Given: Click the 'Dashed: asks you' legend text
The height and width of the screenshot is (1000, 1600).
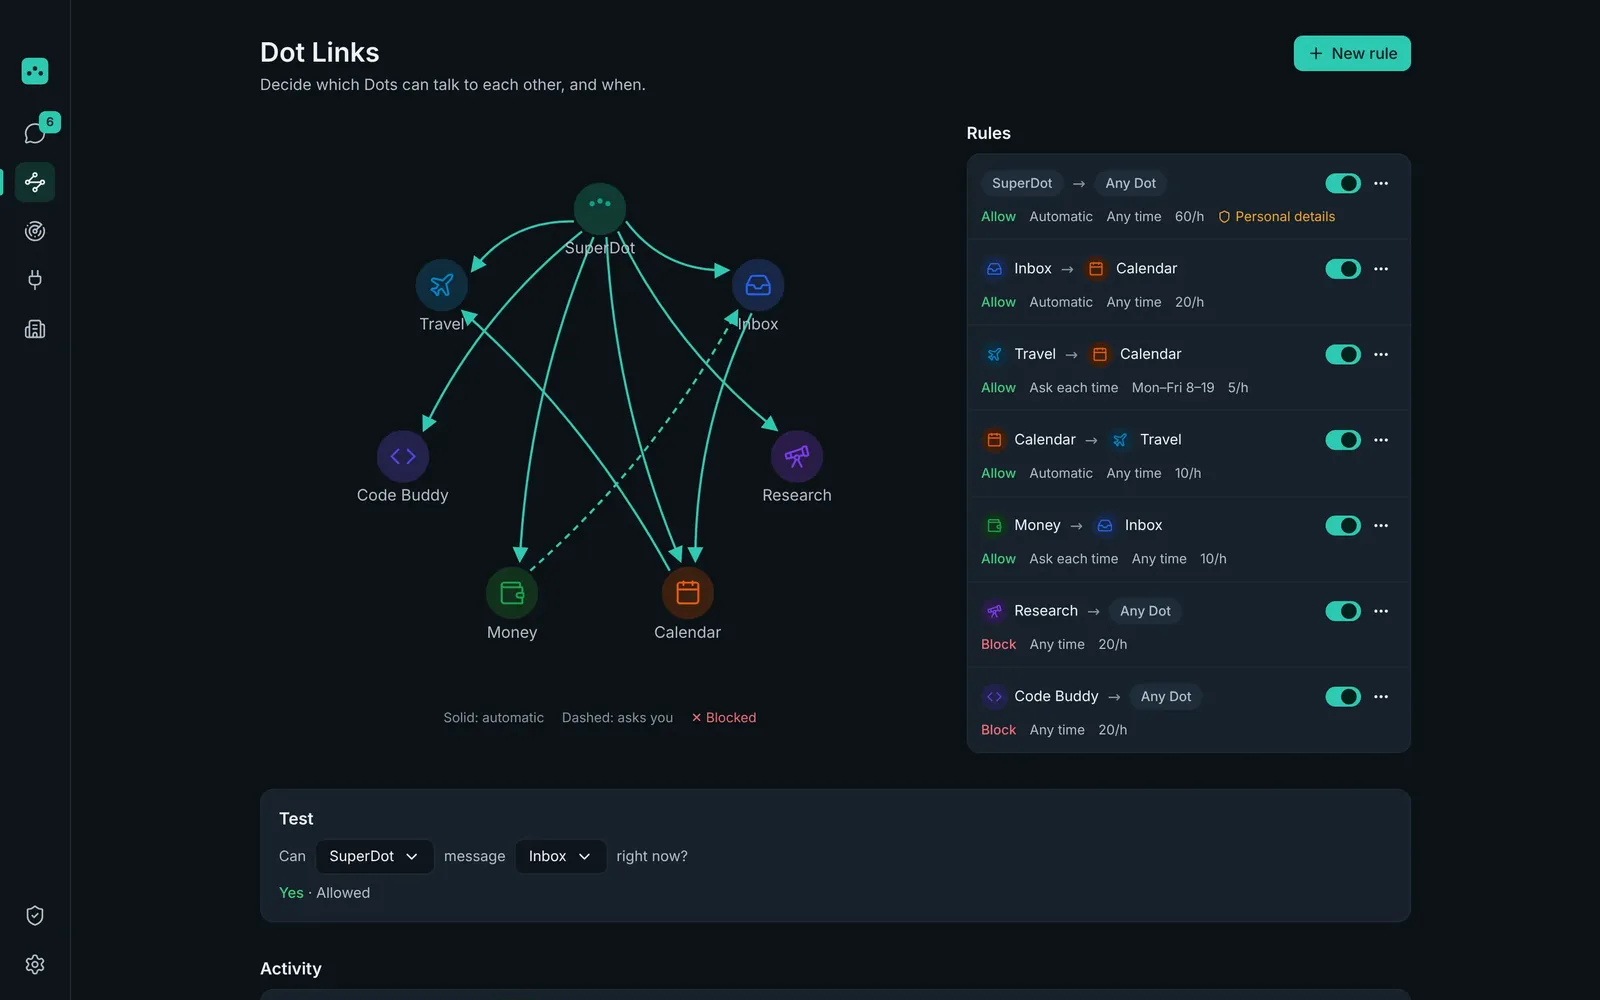Looking at the screenshot, I should (617, 718).
